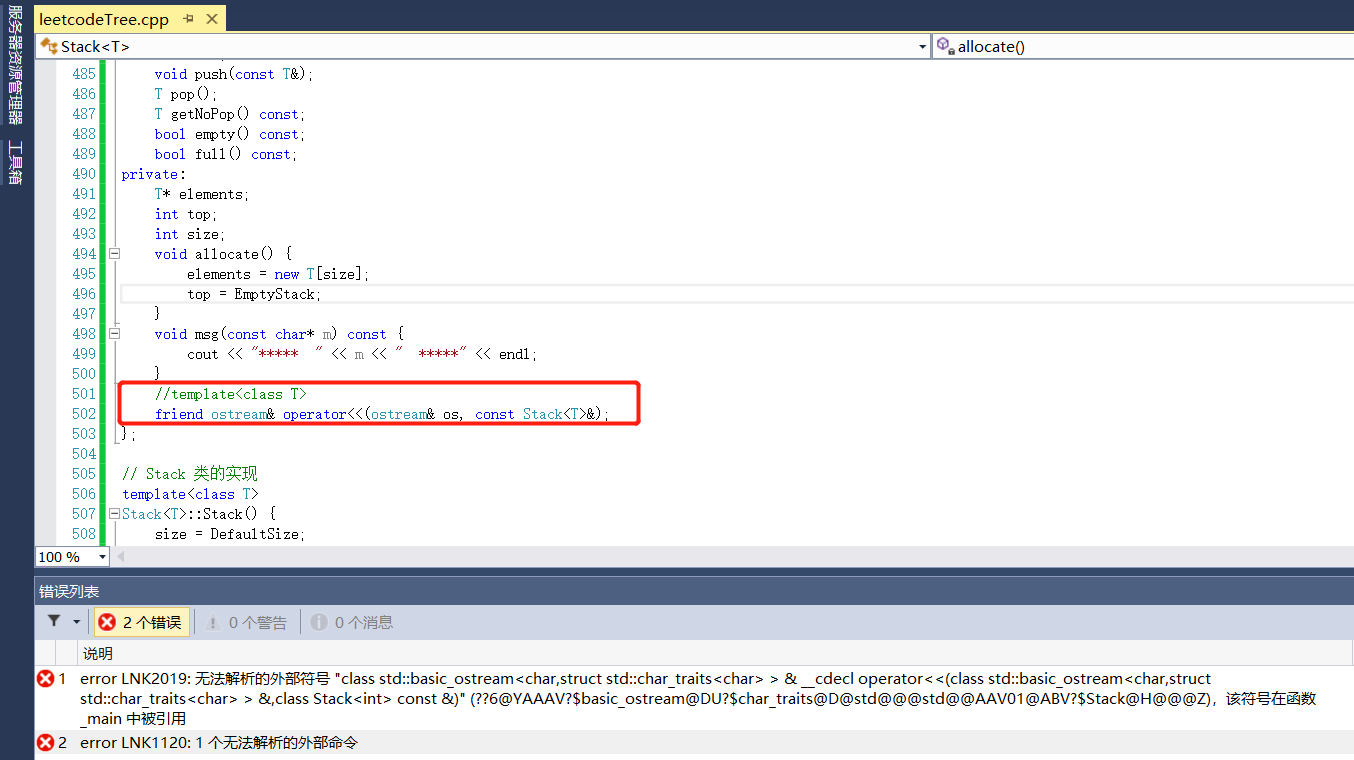Collapse the msg() function at line 498
This screenshot has height=760, width=1354.
(x=114, y=333)
